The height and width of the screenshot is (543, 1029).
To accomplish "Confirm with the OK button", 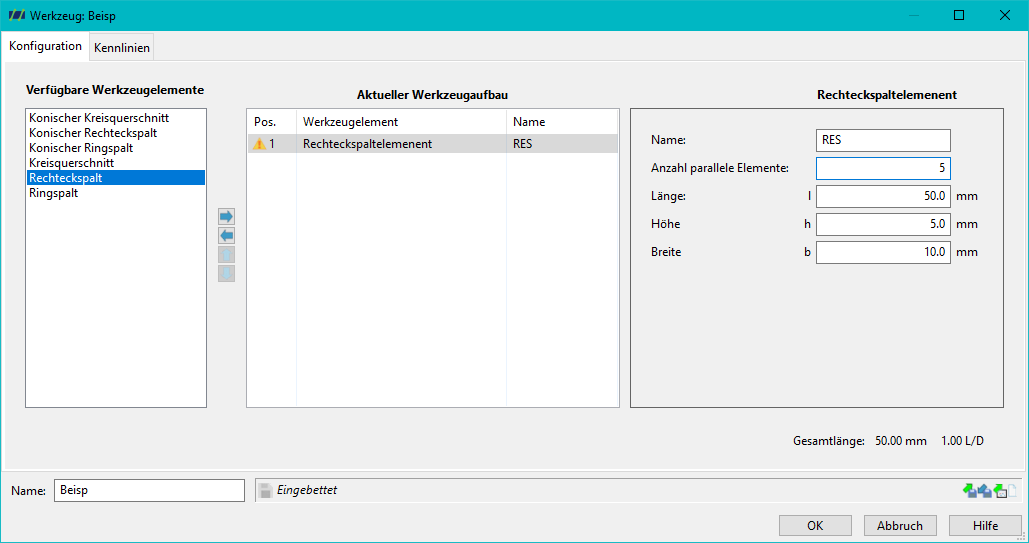I will tap(815, 525).
